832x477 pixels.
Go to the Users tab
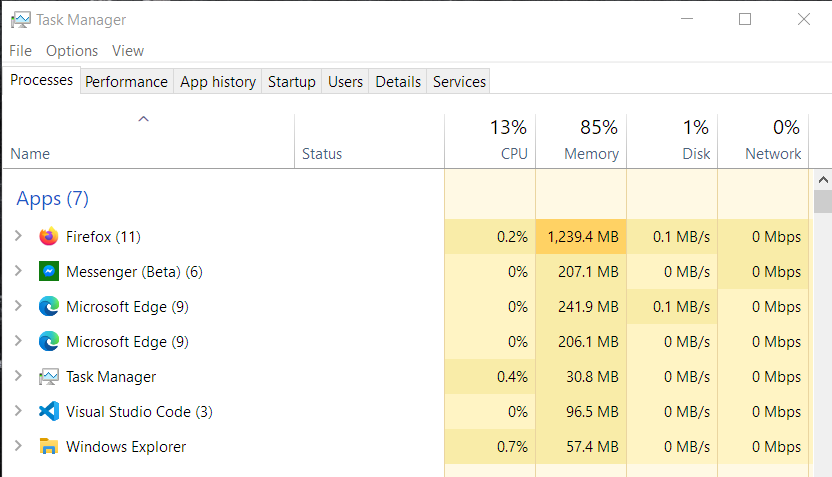345,82
